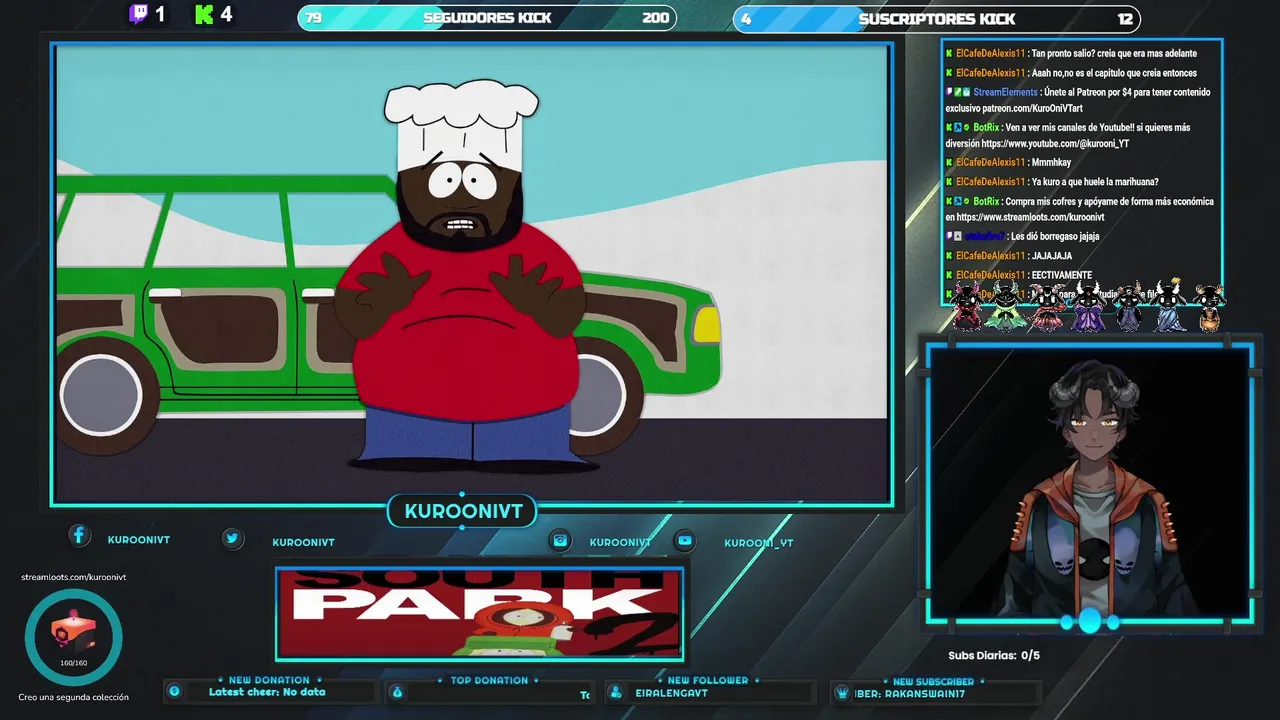This screenshot has width=1280, height=720.
Task: Click the Twitter bird icon
Action: pos(232,538)
